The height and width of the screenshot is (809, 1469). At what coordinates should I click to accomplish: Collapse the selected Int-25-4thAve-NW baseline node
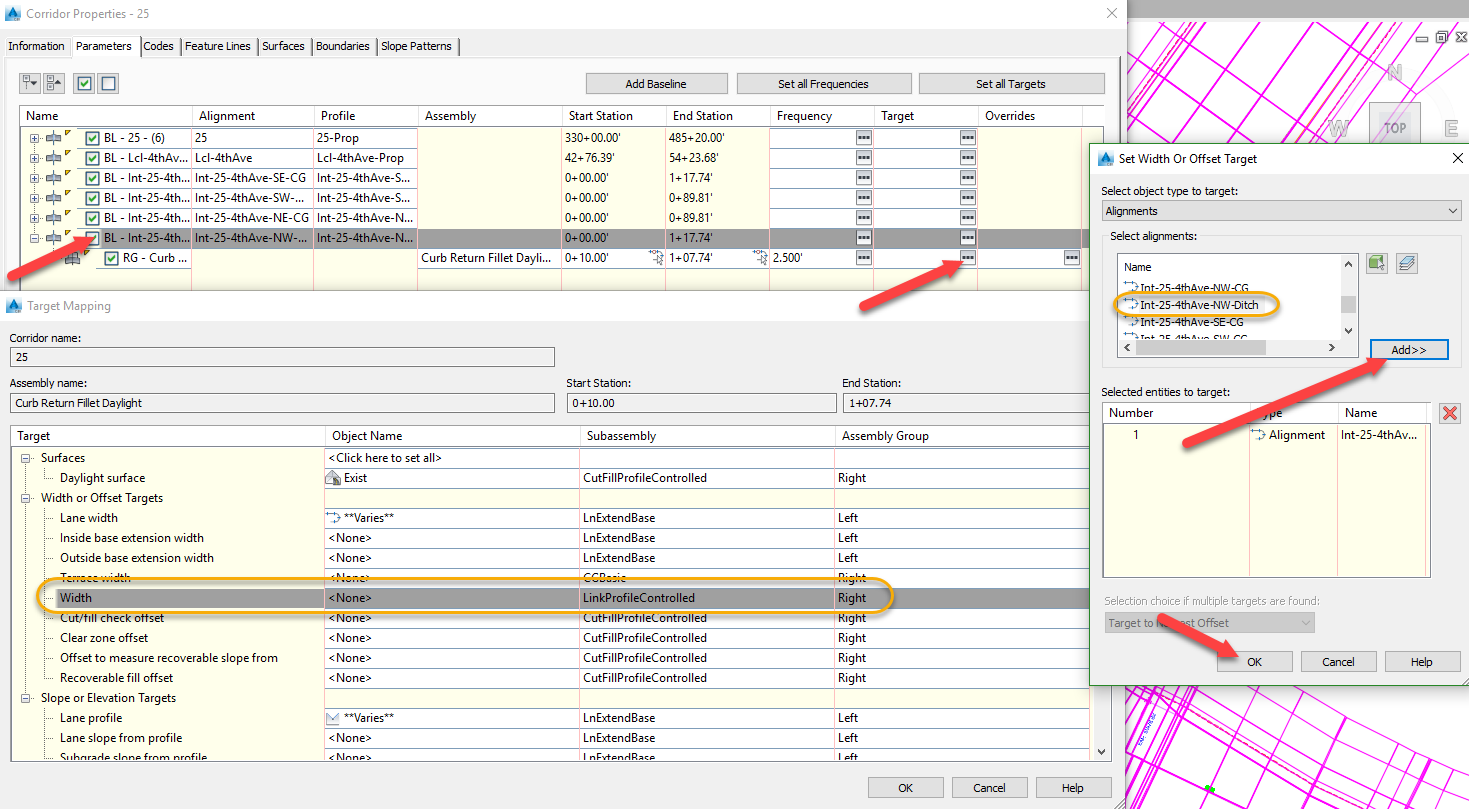[x=35, y=238]
